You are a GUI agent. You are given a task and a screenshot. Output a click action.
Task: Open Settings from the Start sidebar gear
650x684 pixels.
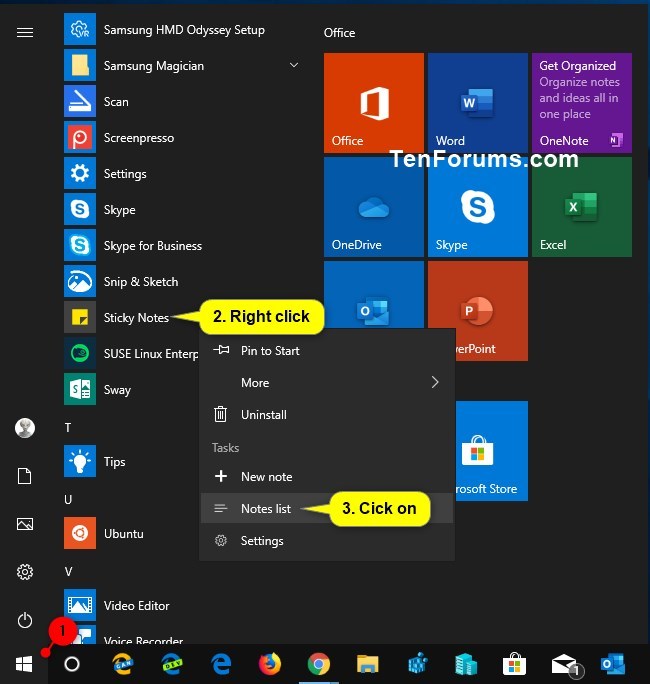[x=25, y=572]
